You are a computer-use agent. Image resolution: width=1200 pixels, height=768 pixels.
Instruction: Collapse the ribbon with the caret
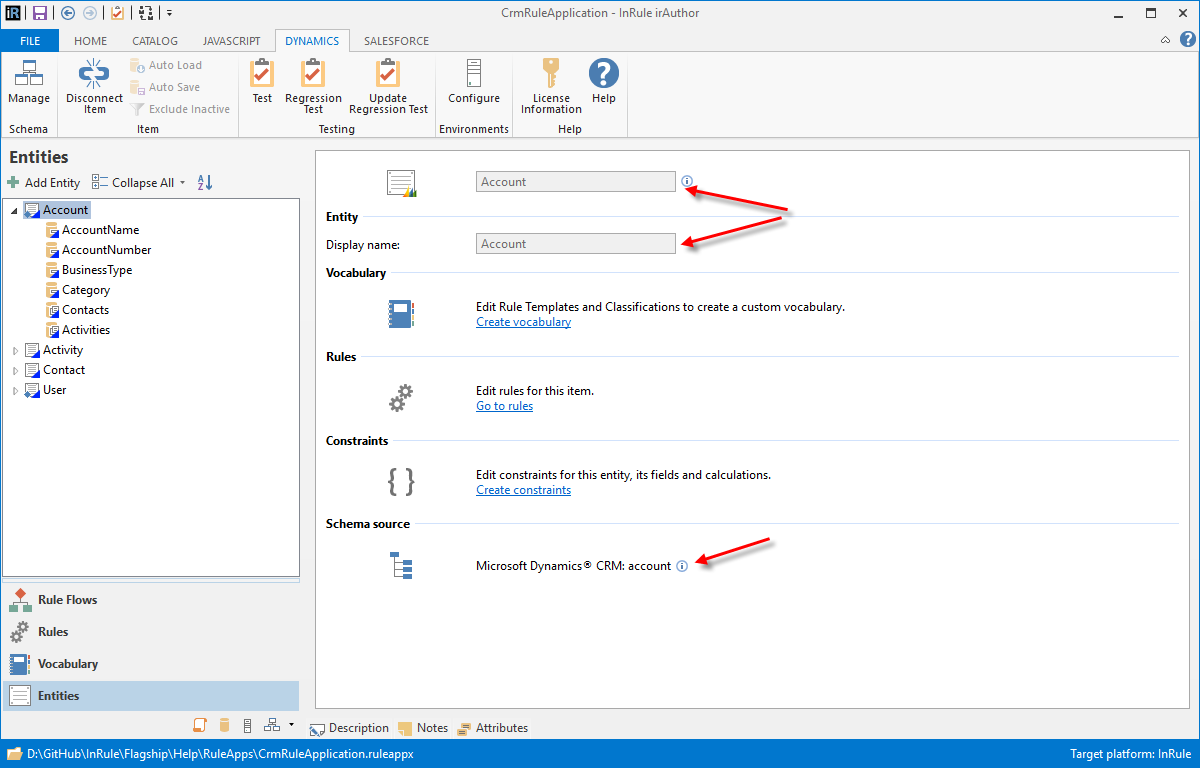pos(1165,41)
